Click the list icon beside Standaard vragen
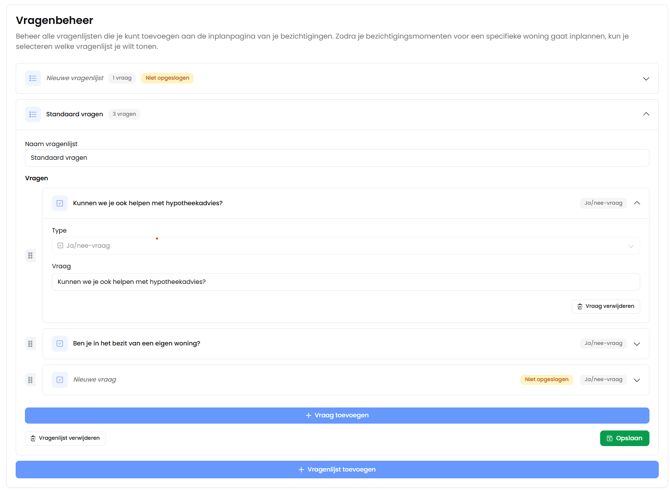Screen dimensions: 670x493 (x=33, y=114)
